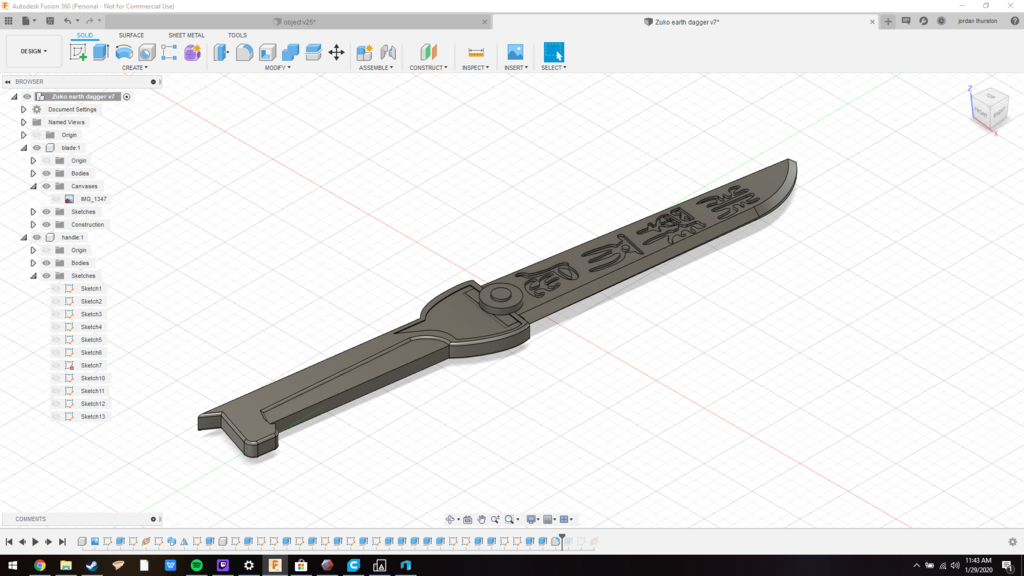
Task: Open Fusion 360 from the Windows taskbar
Action: [x=275, y=565]
